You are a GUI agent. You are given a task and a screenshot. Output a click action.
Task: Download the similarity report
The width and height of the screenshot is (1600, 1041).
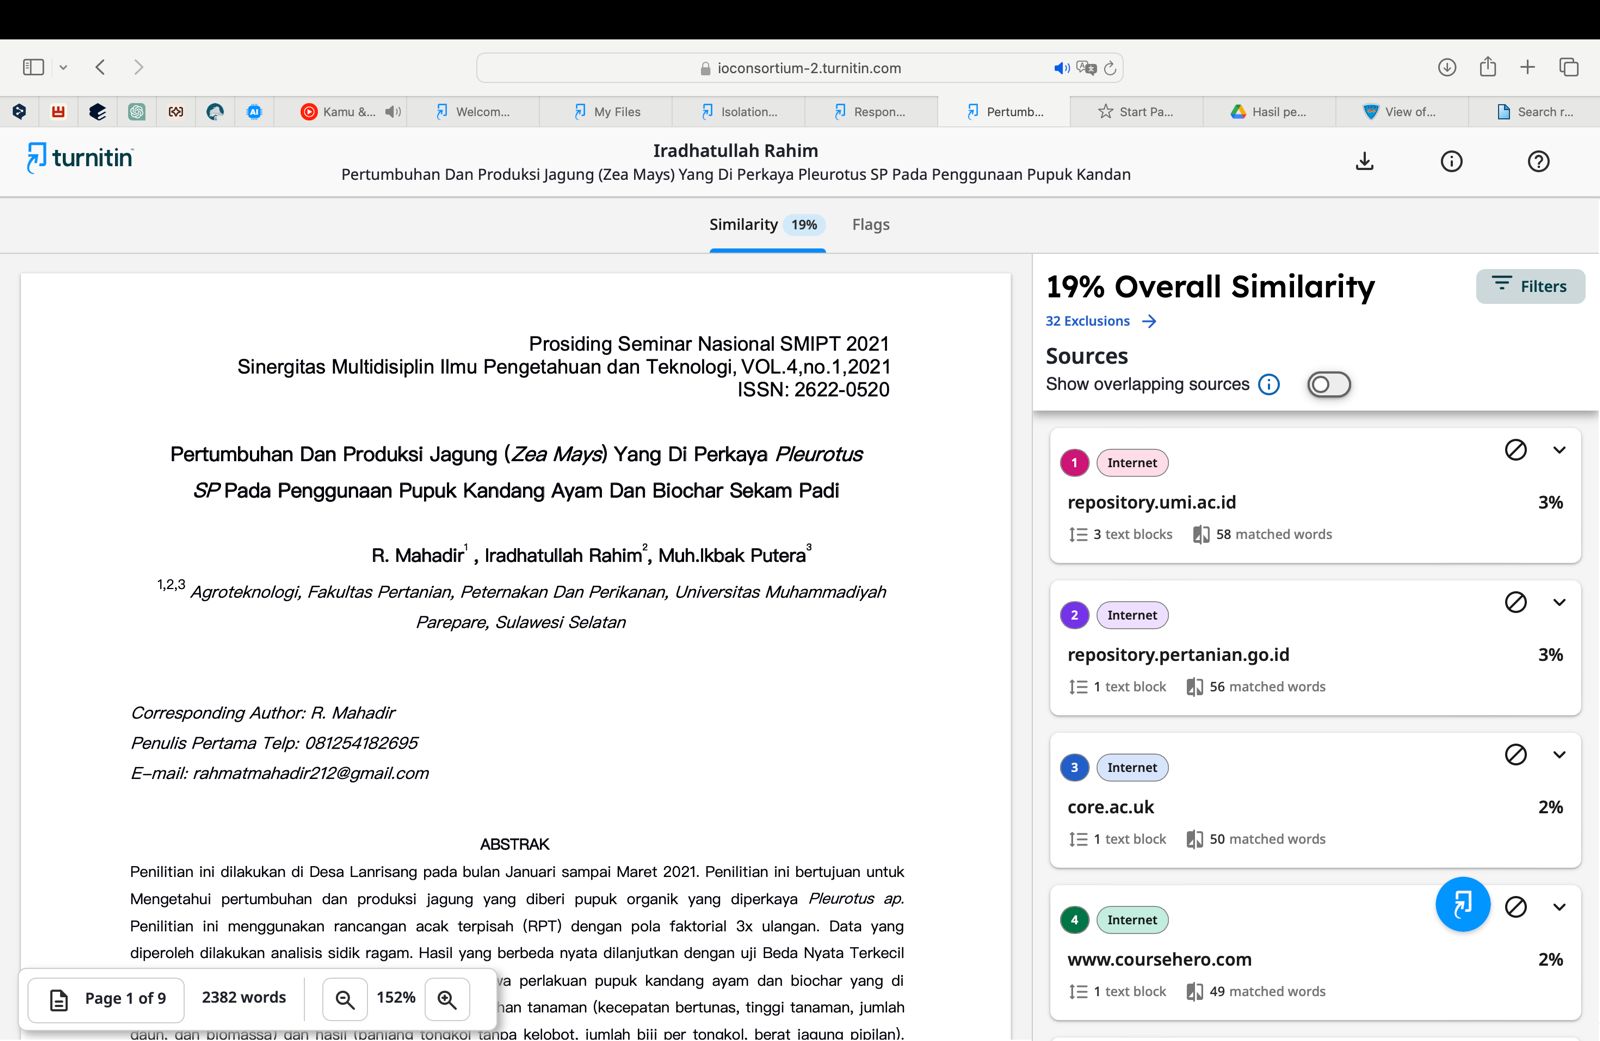coord(1364,161)
